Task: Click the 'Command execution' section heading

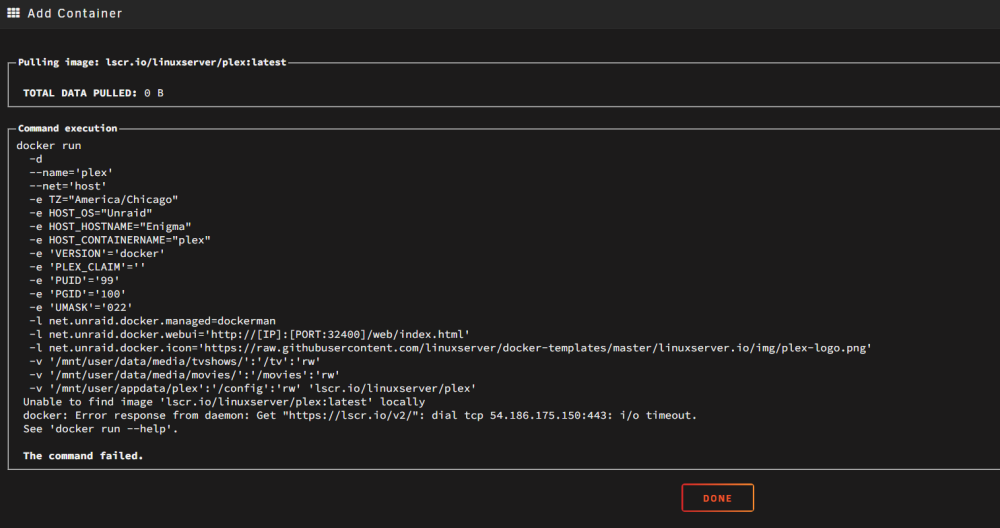Action: [68, 128]
